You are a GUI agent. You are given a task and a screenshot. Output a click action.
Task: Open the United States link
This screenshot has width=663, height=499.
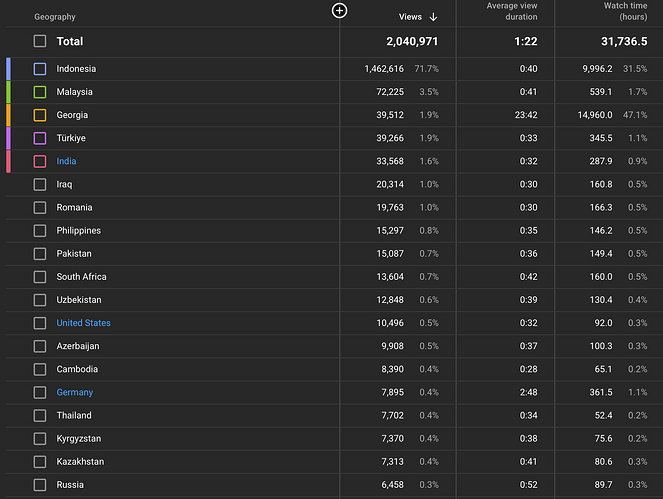tap(83, 323)
